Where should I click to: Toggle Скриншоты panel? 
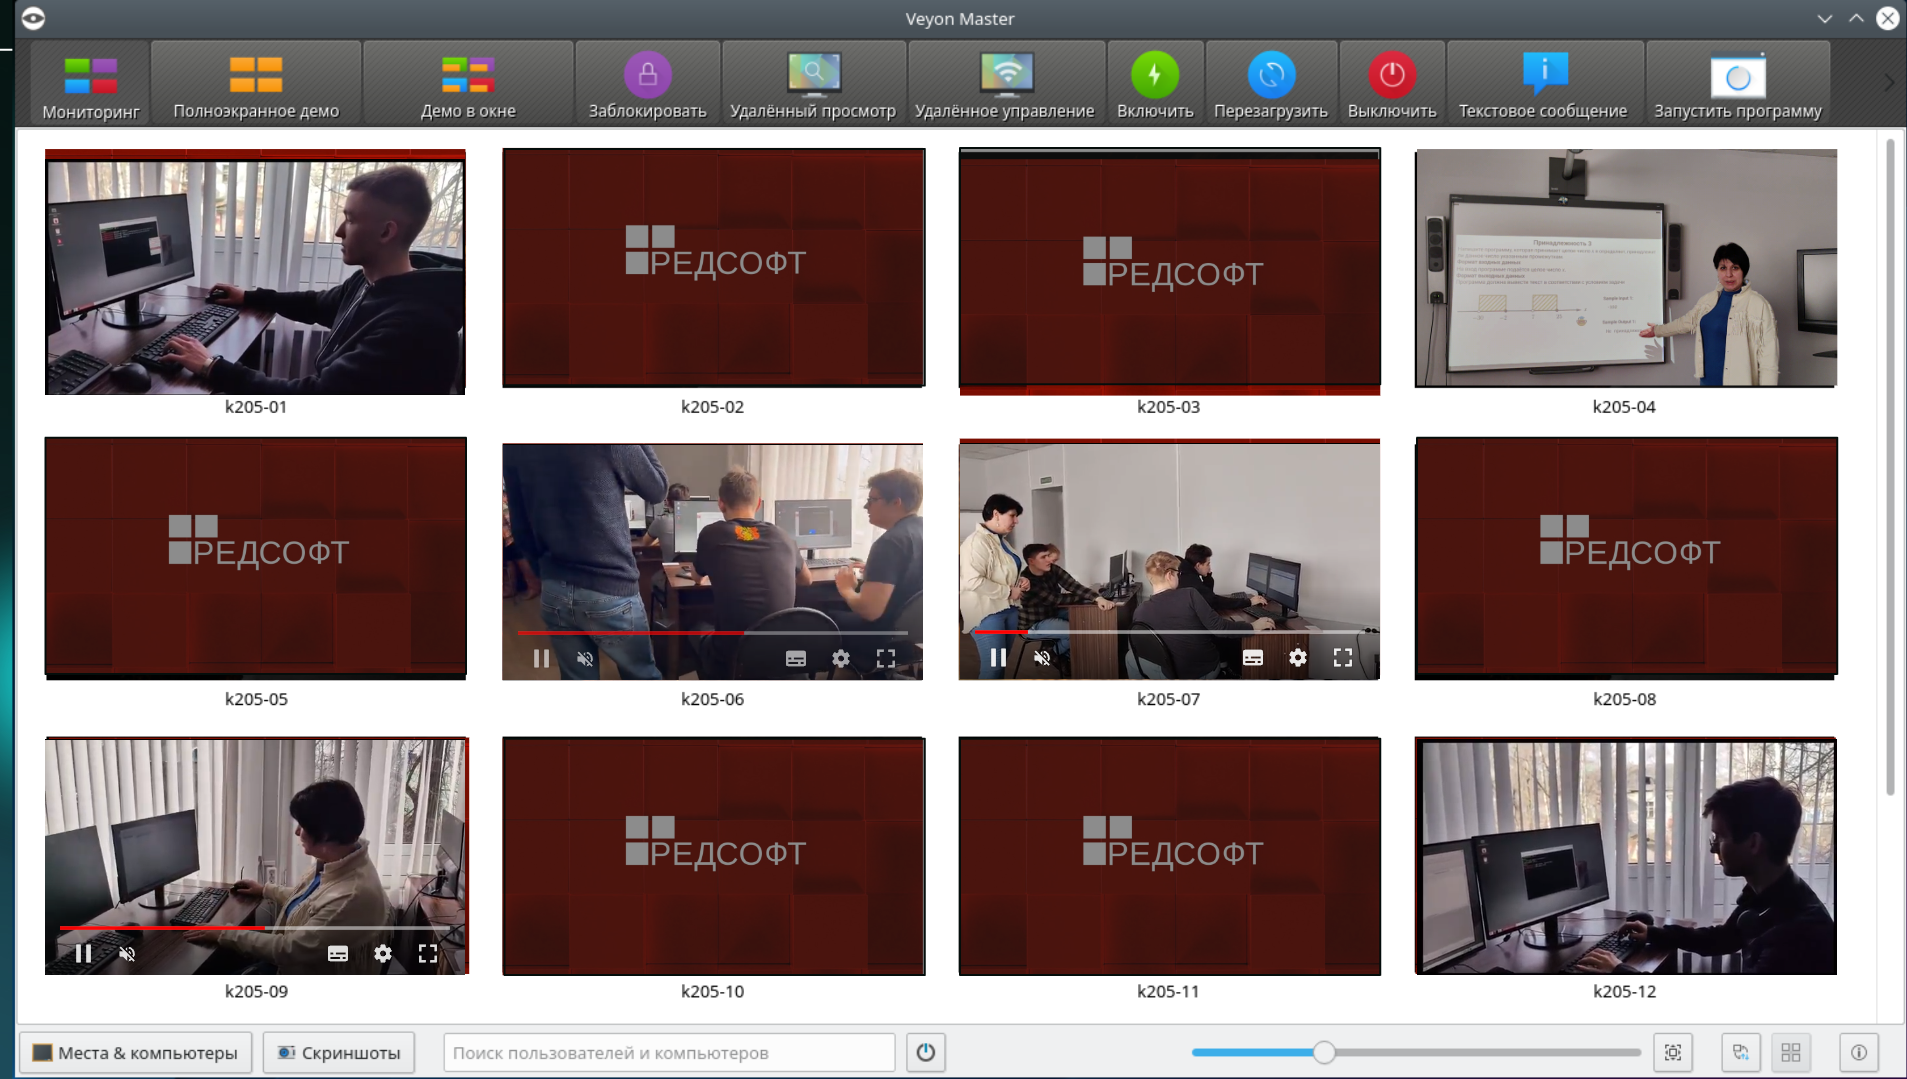pos(339,1052)
